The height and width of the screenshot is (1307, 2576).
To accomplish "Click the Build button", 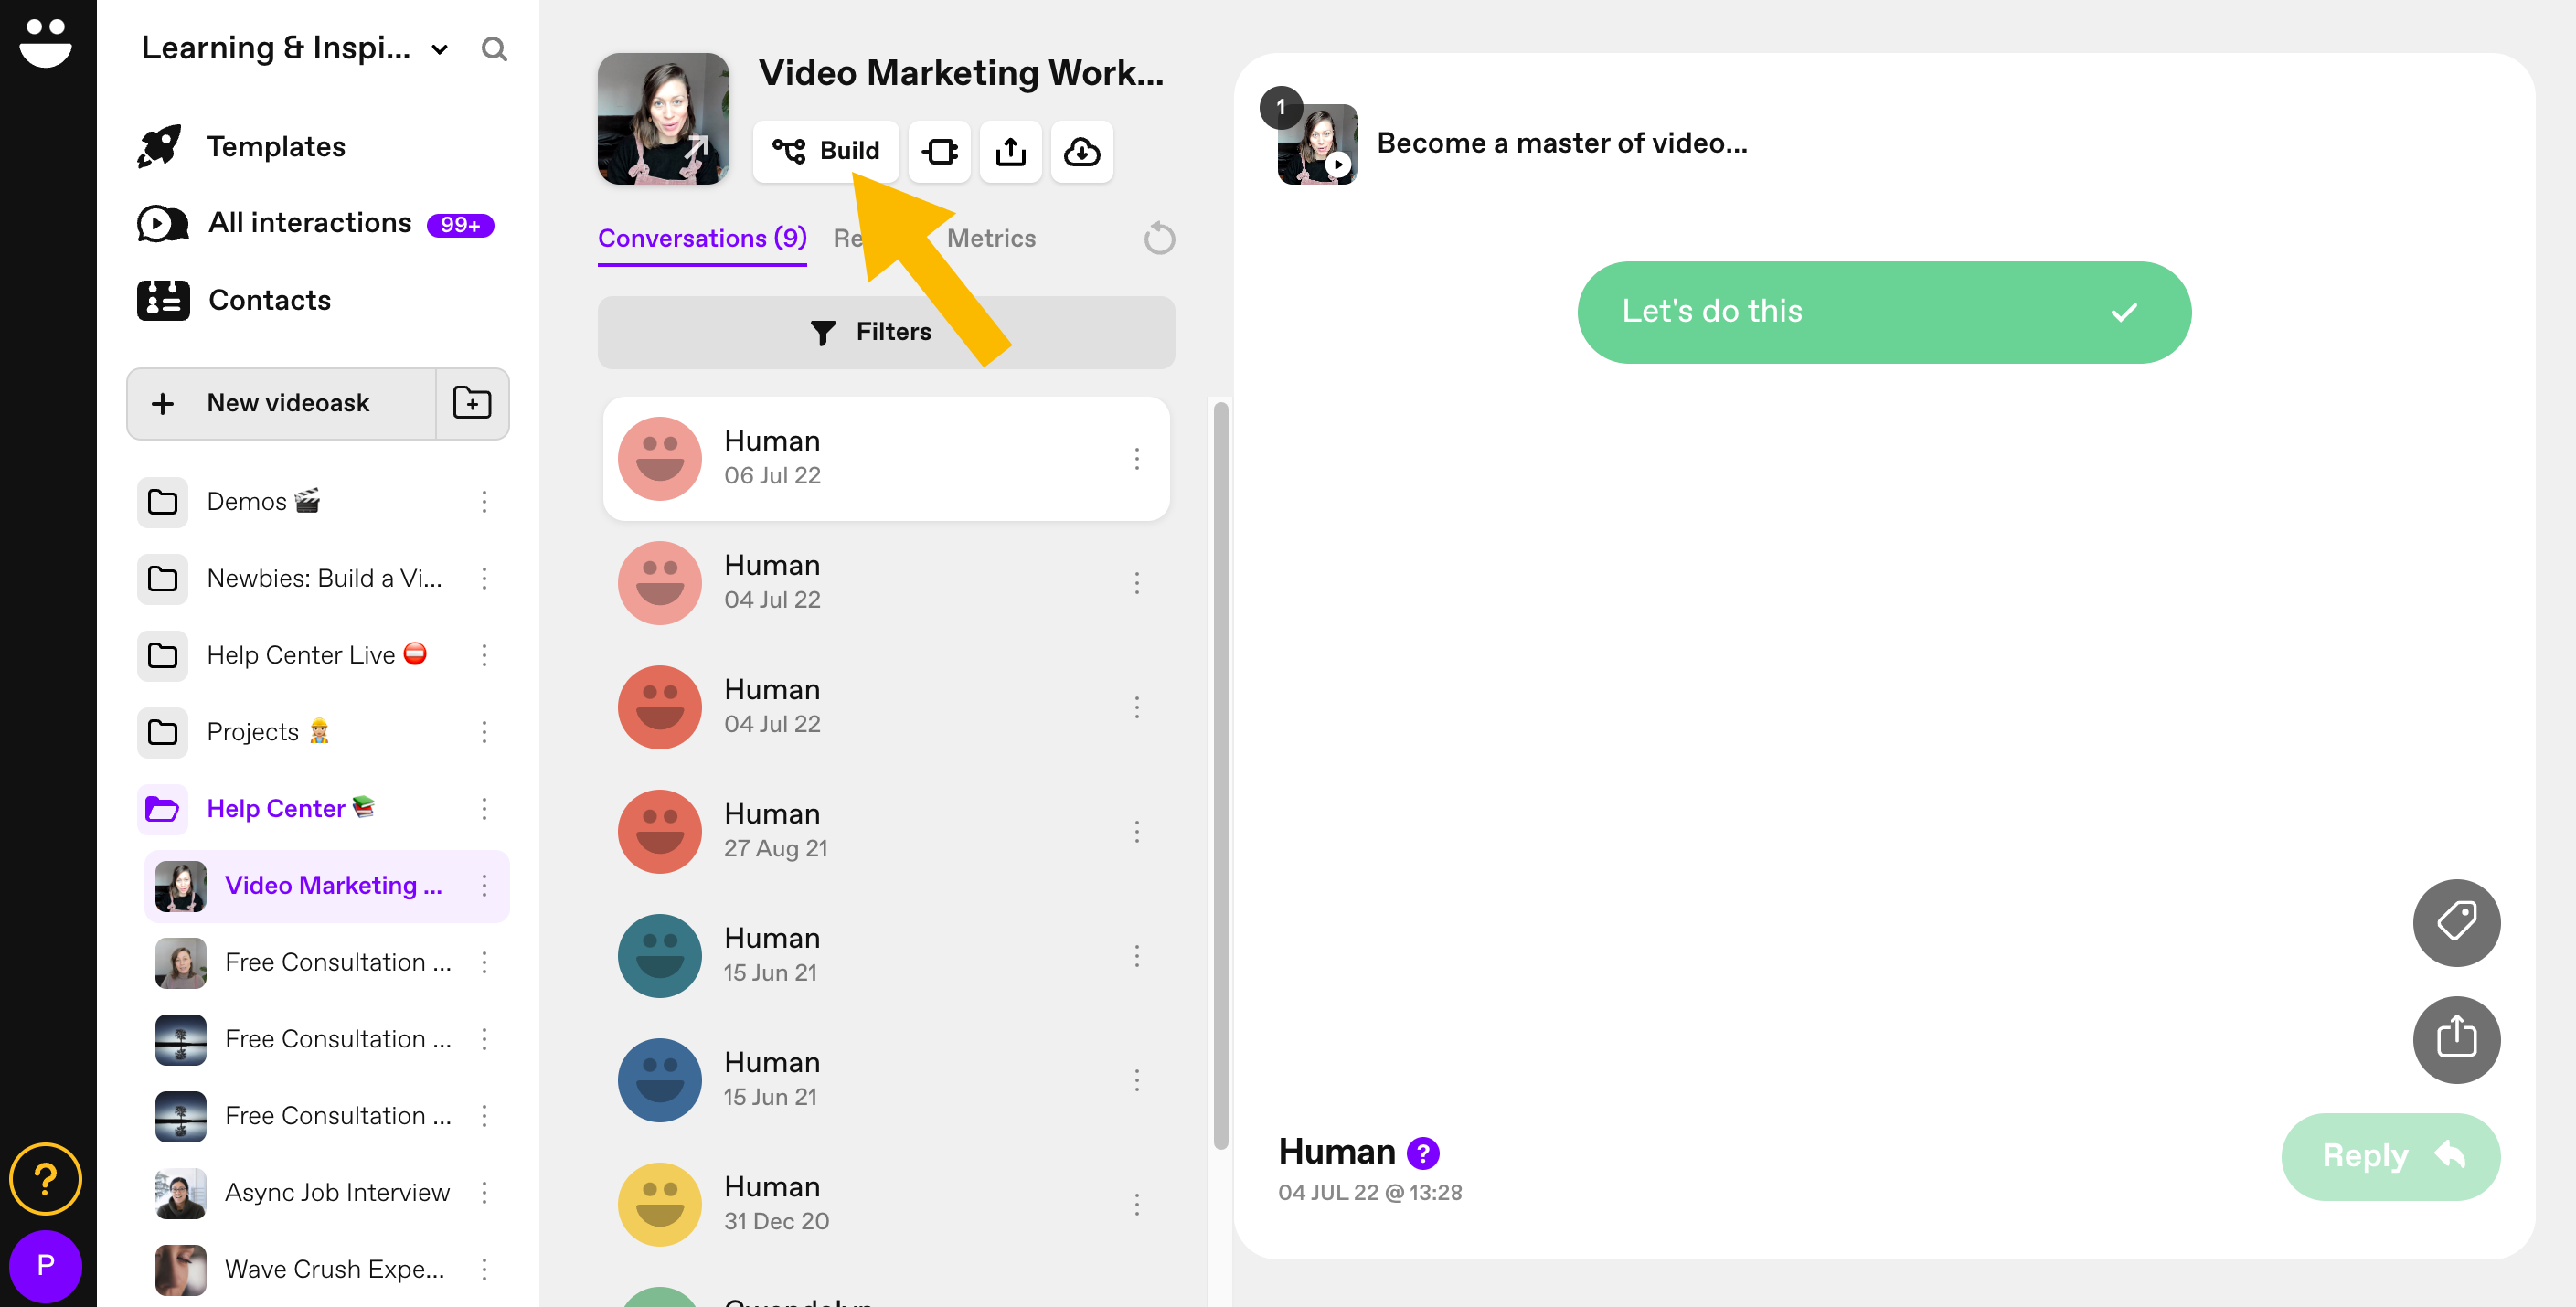I will pos(826,151).
